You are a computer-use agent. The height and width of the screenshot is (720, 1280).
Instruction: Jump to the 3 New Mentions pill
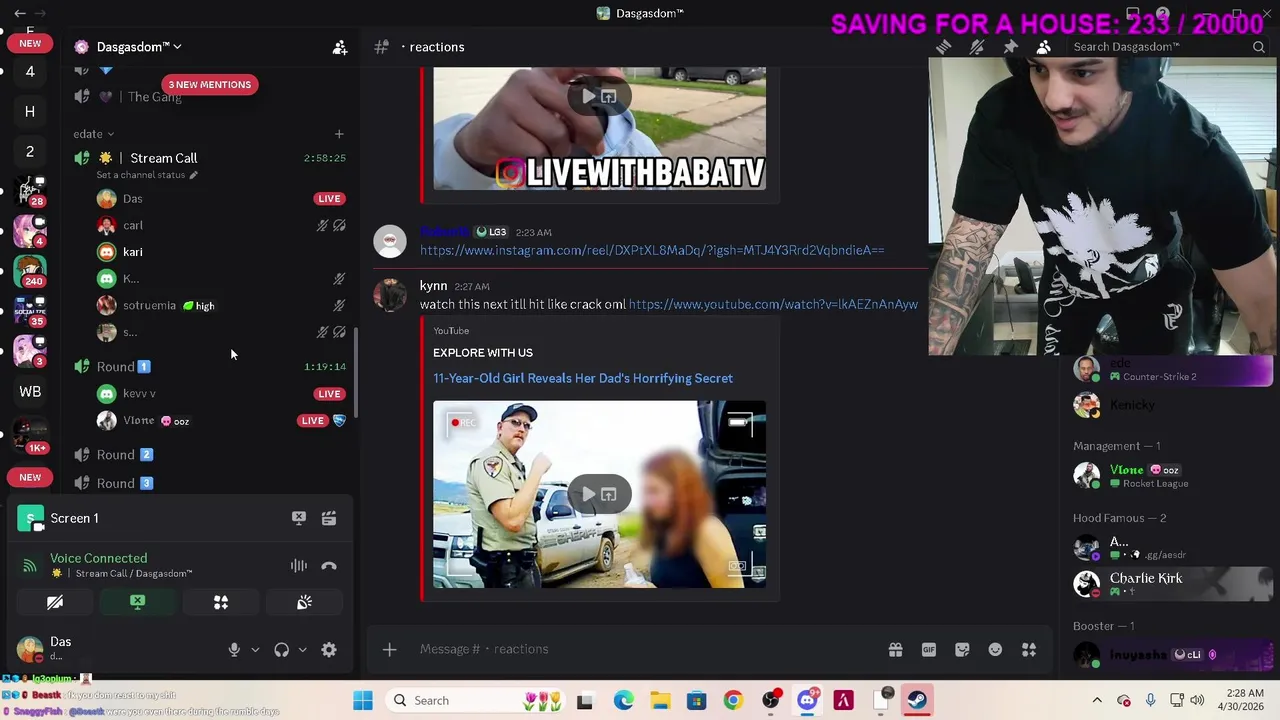click(x=209, y=85)
